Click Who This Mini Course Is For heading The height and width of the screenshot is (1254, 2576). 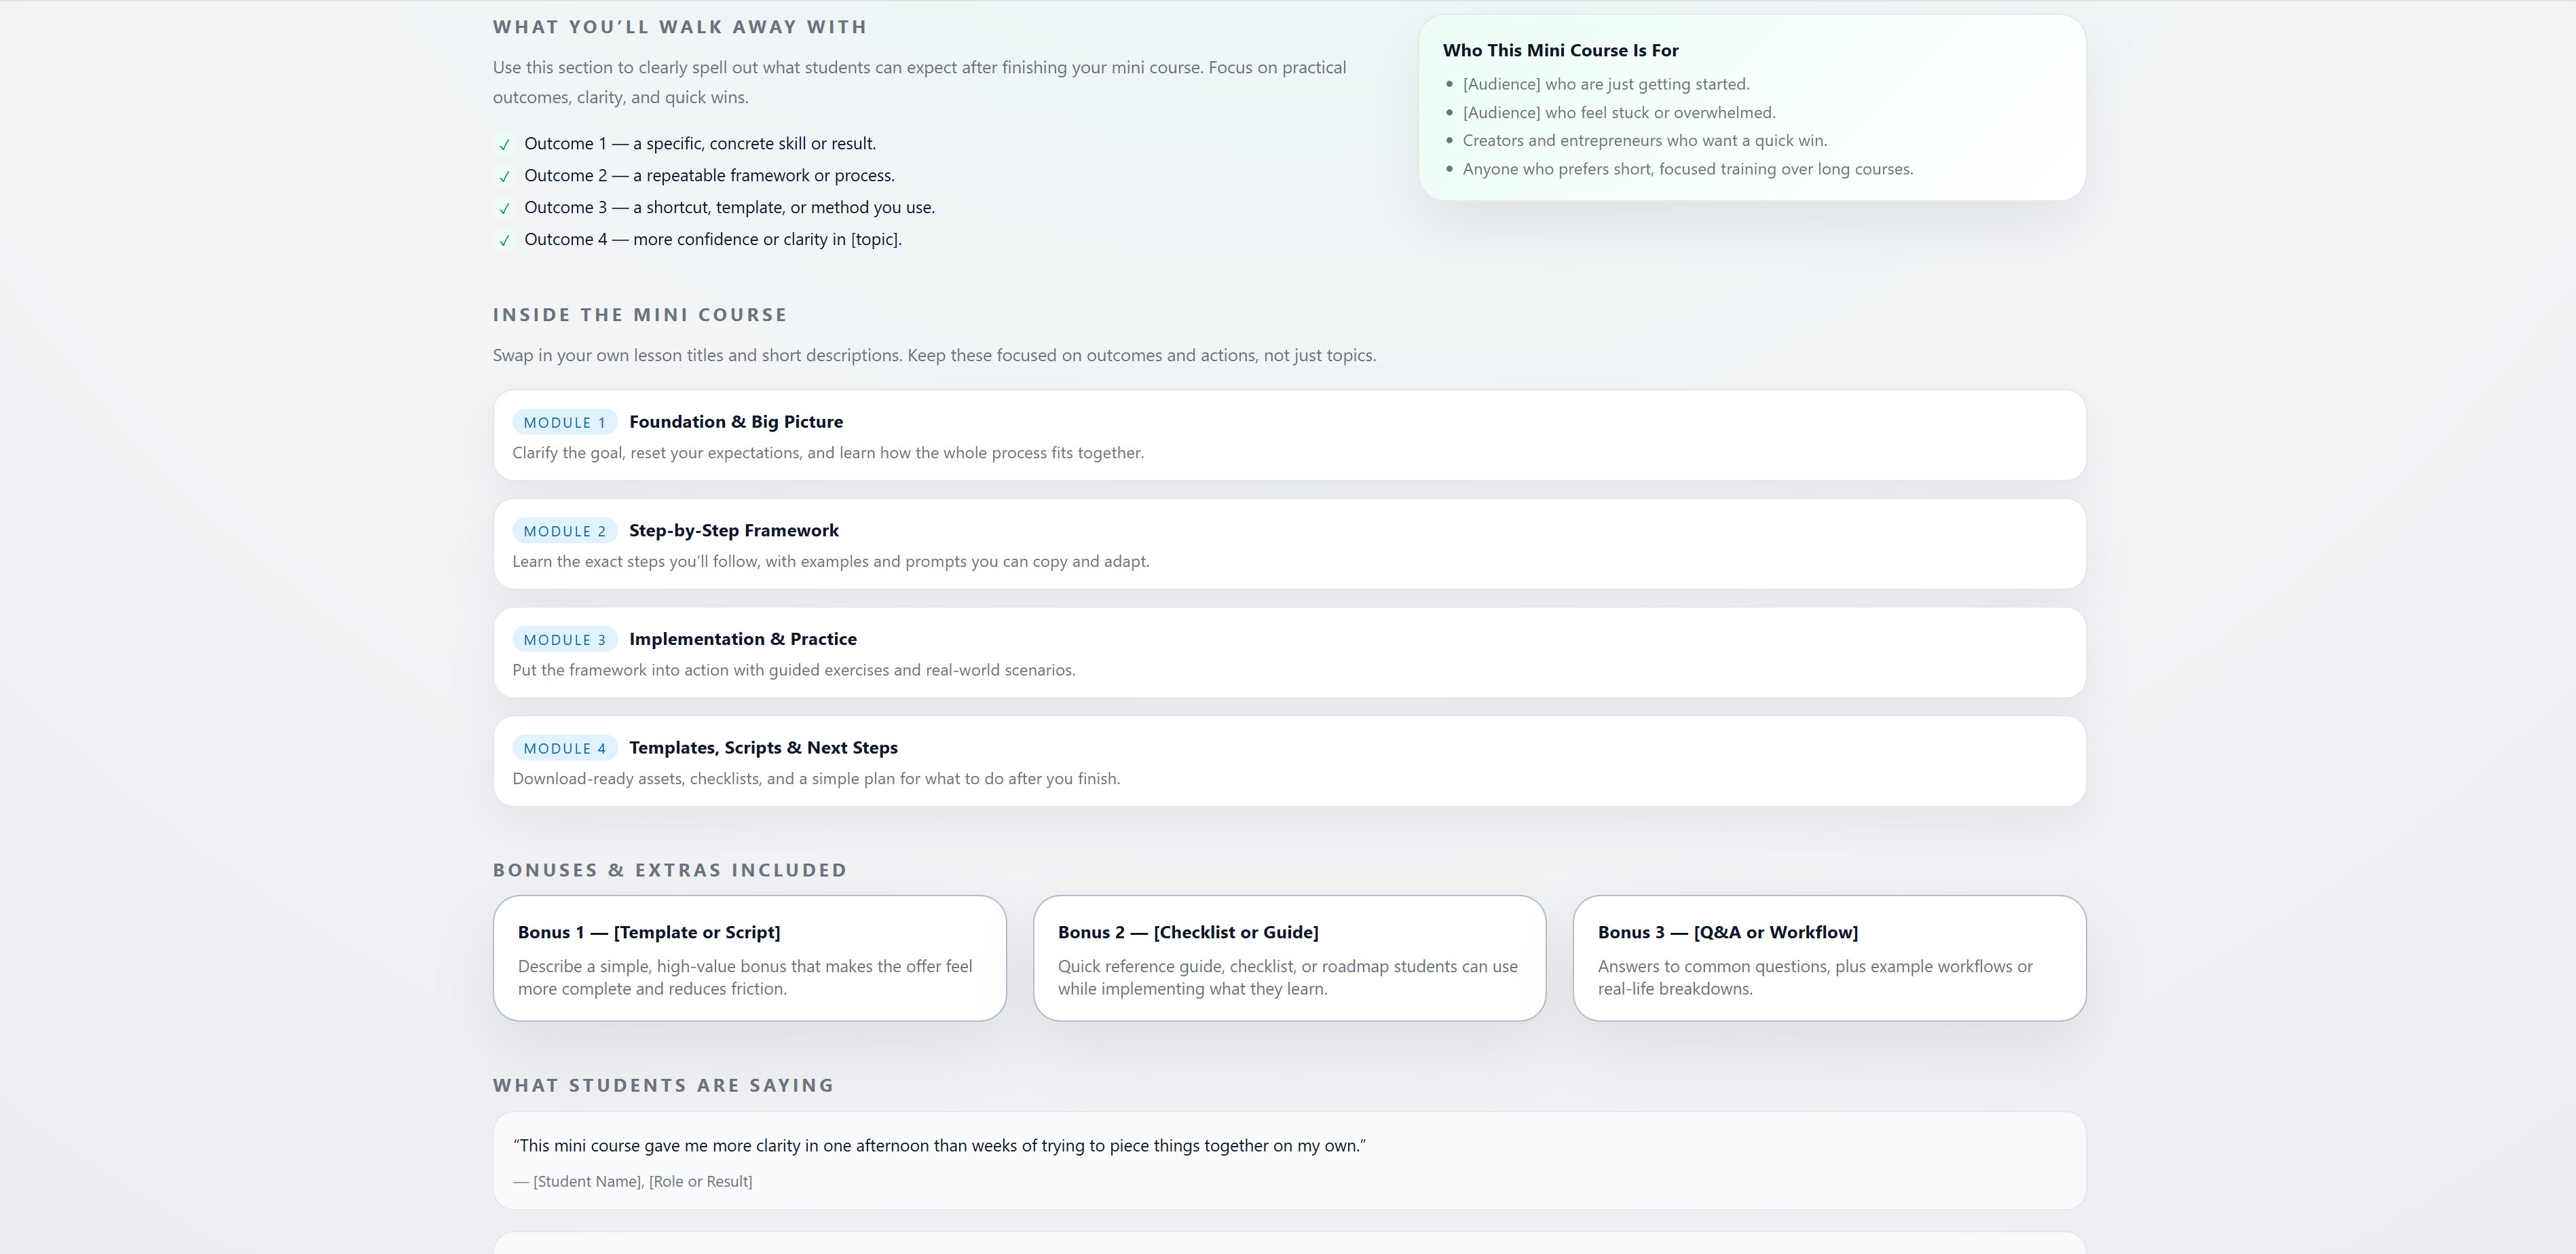pyautogui.click(x=1560, y=50)
